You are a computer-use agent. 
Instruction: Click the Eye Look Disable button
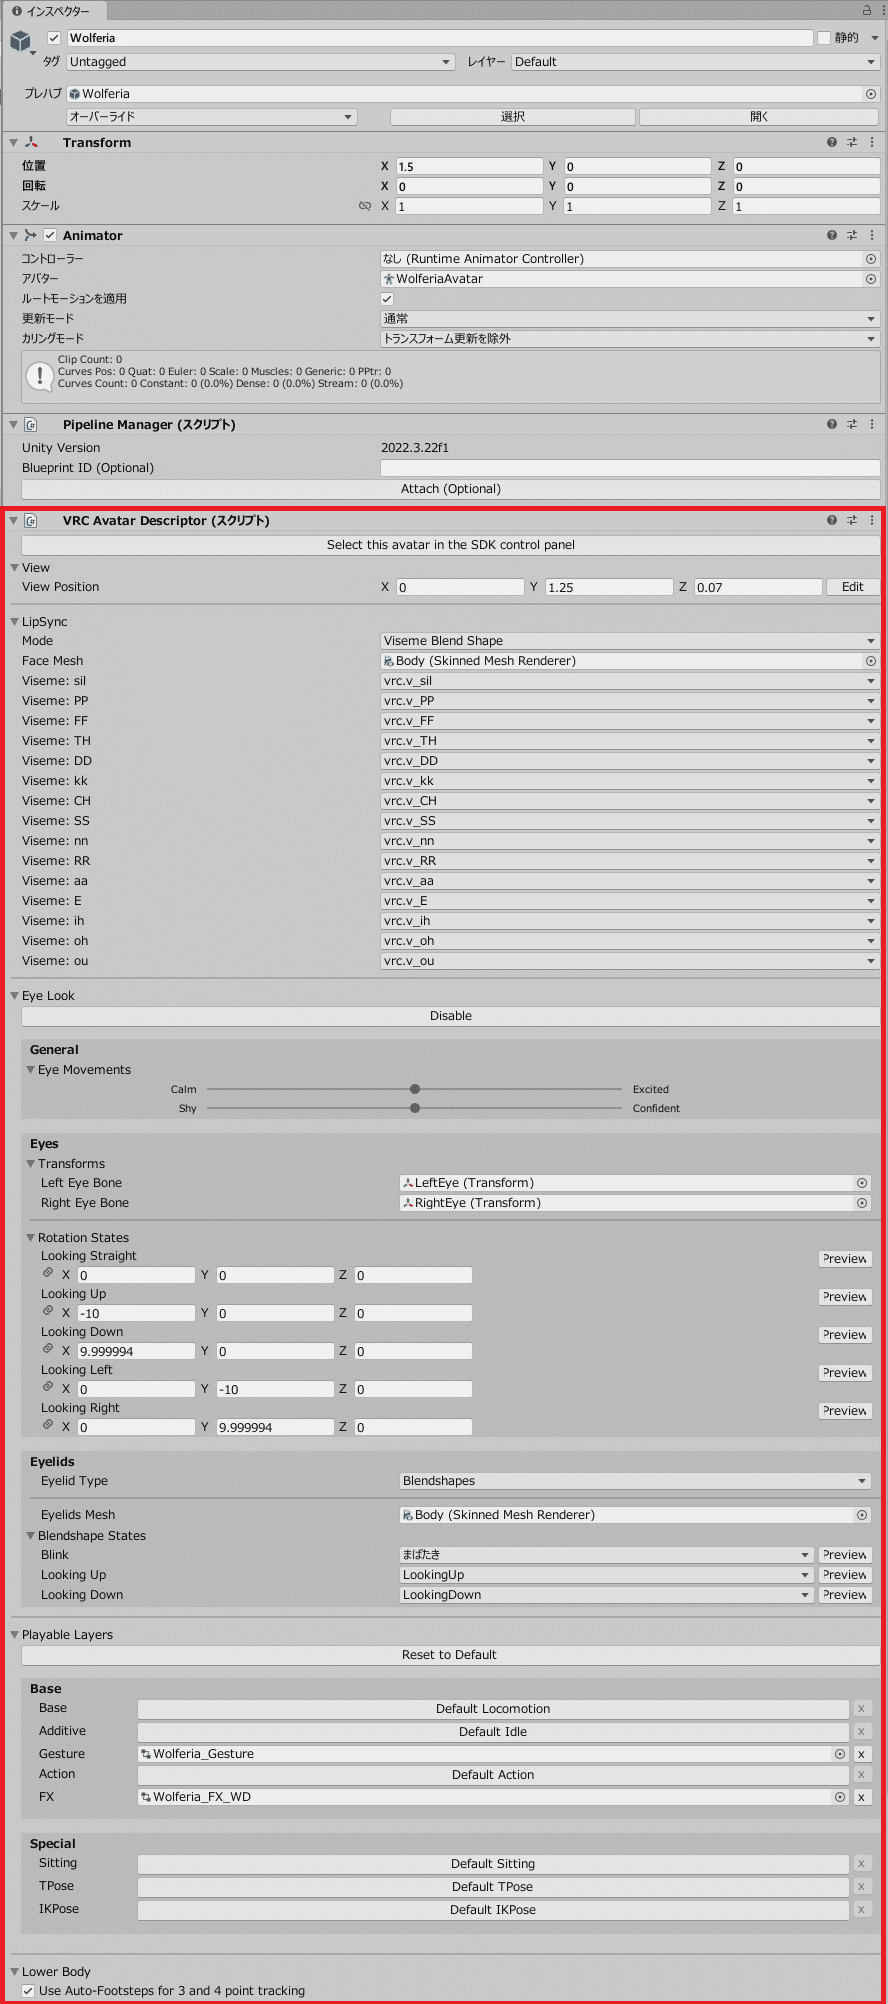451,1015
